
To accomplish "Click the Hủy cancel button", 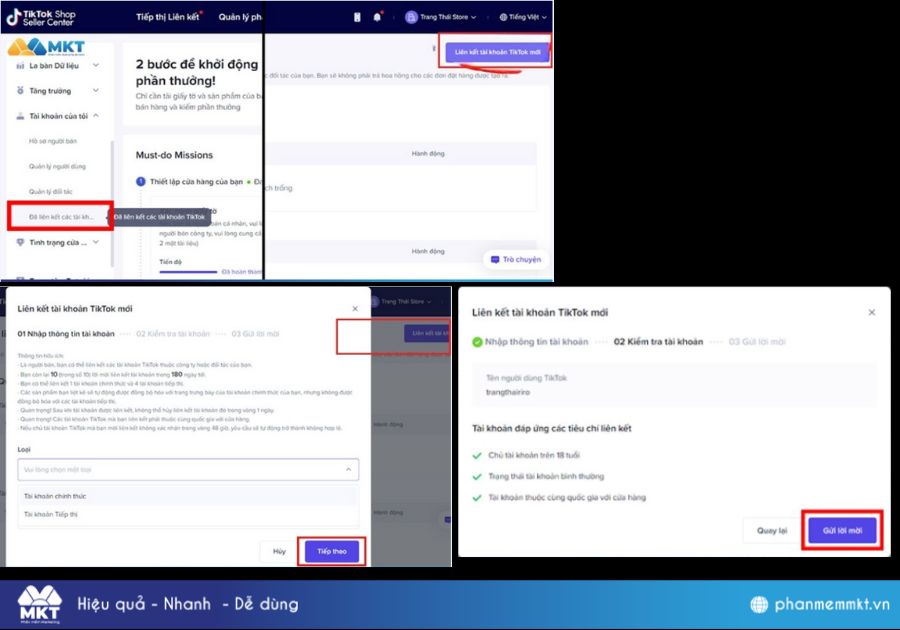I will [x=279, y=551].
